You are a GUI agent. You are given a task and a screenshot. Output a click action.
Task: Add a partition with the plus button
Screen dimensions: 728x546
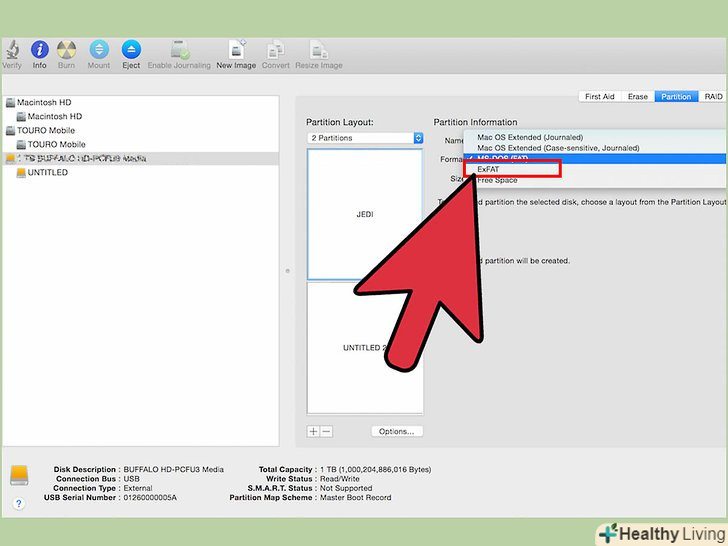[313, 431]
